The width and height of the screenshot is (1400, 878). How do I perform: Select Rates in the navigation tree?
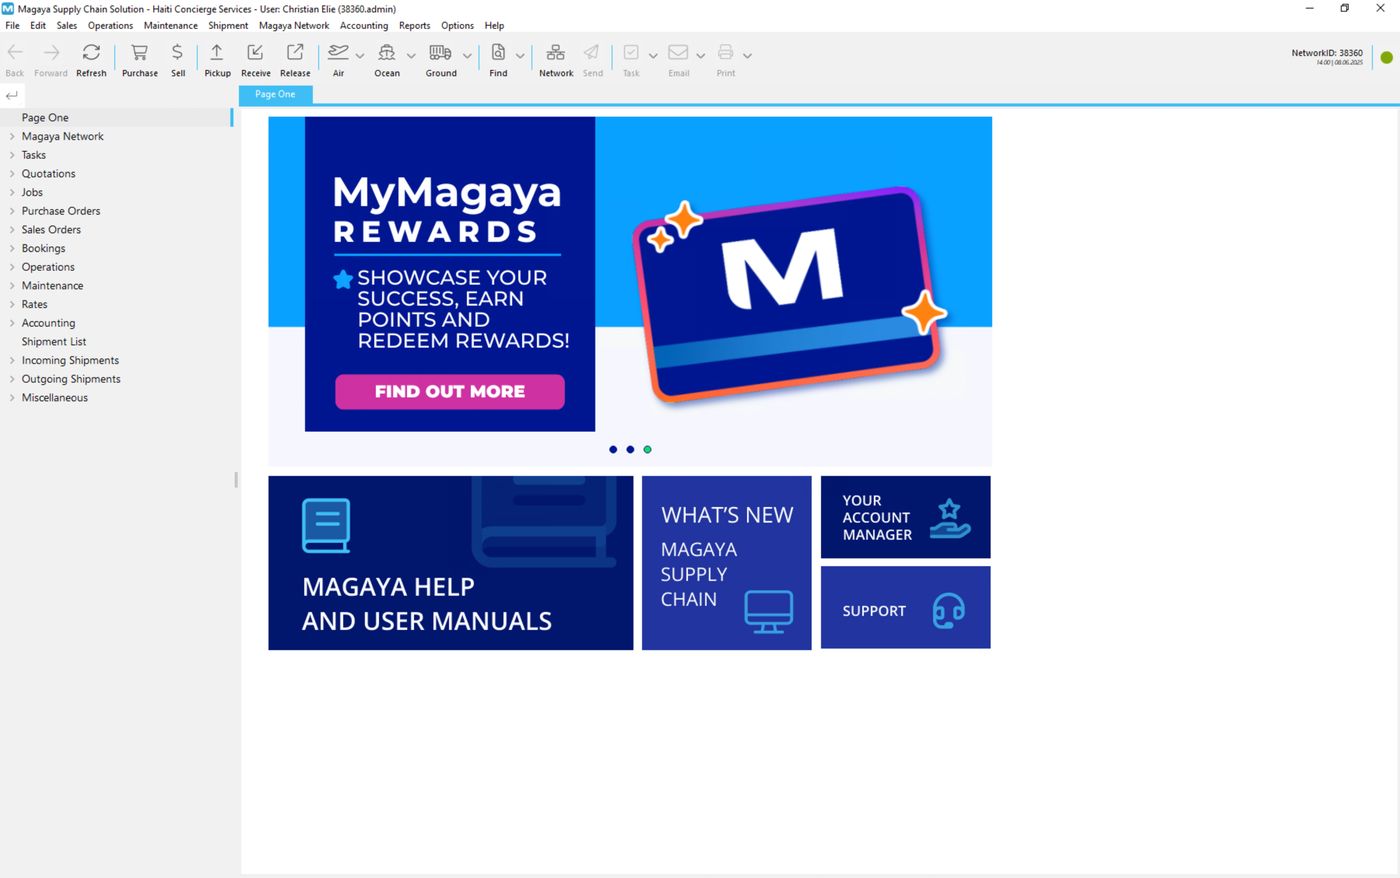pos(34,304)
